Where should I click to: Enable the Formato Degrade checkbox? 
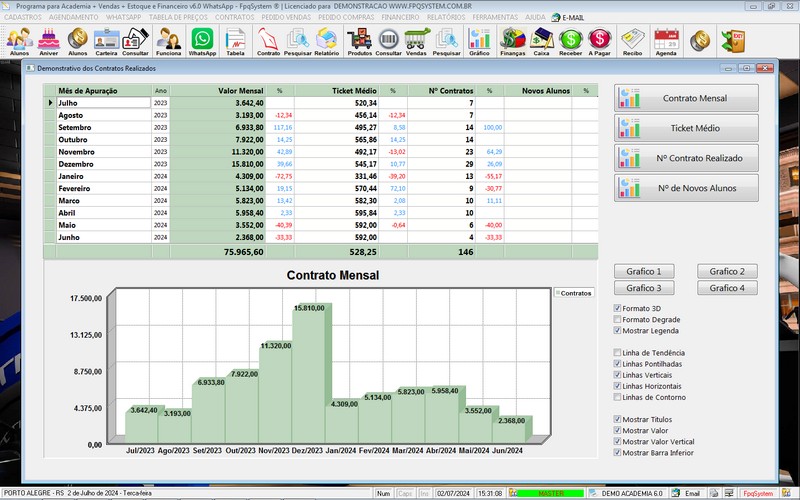(617, 319)
